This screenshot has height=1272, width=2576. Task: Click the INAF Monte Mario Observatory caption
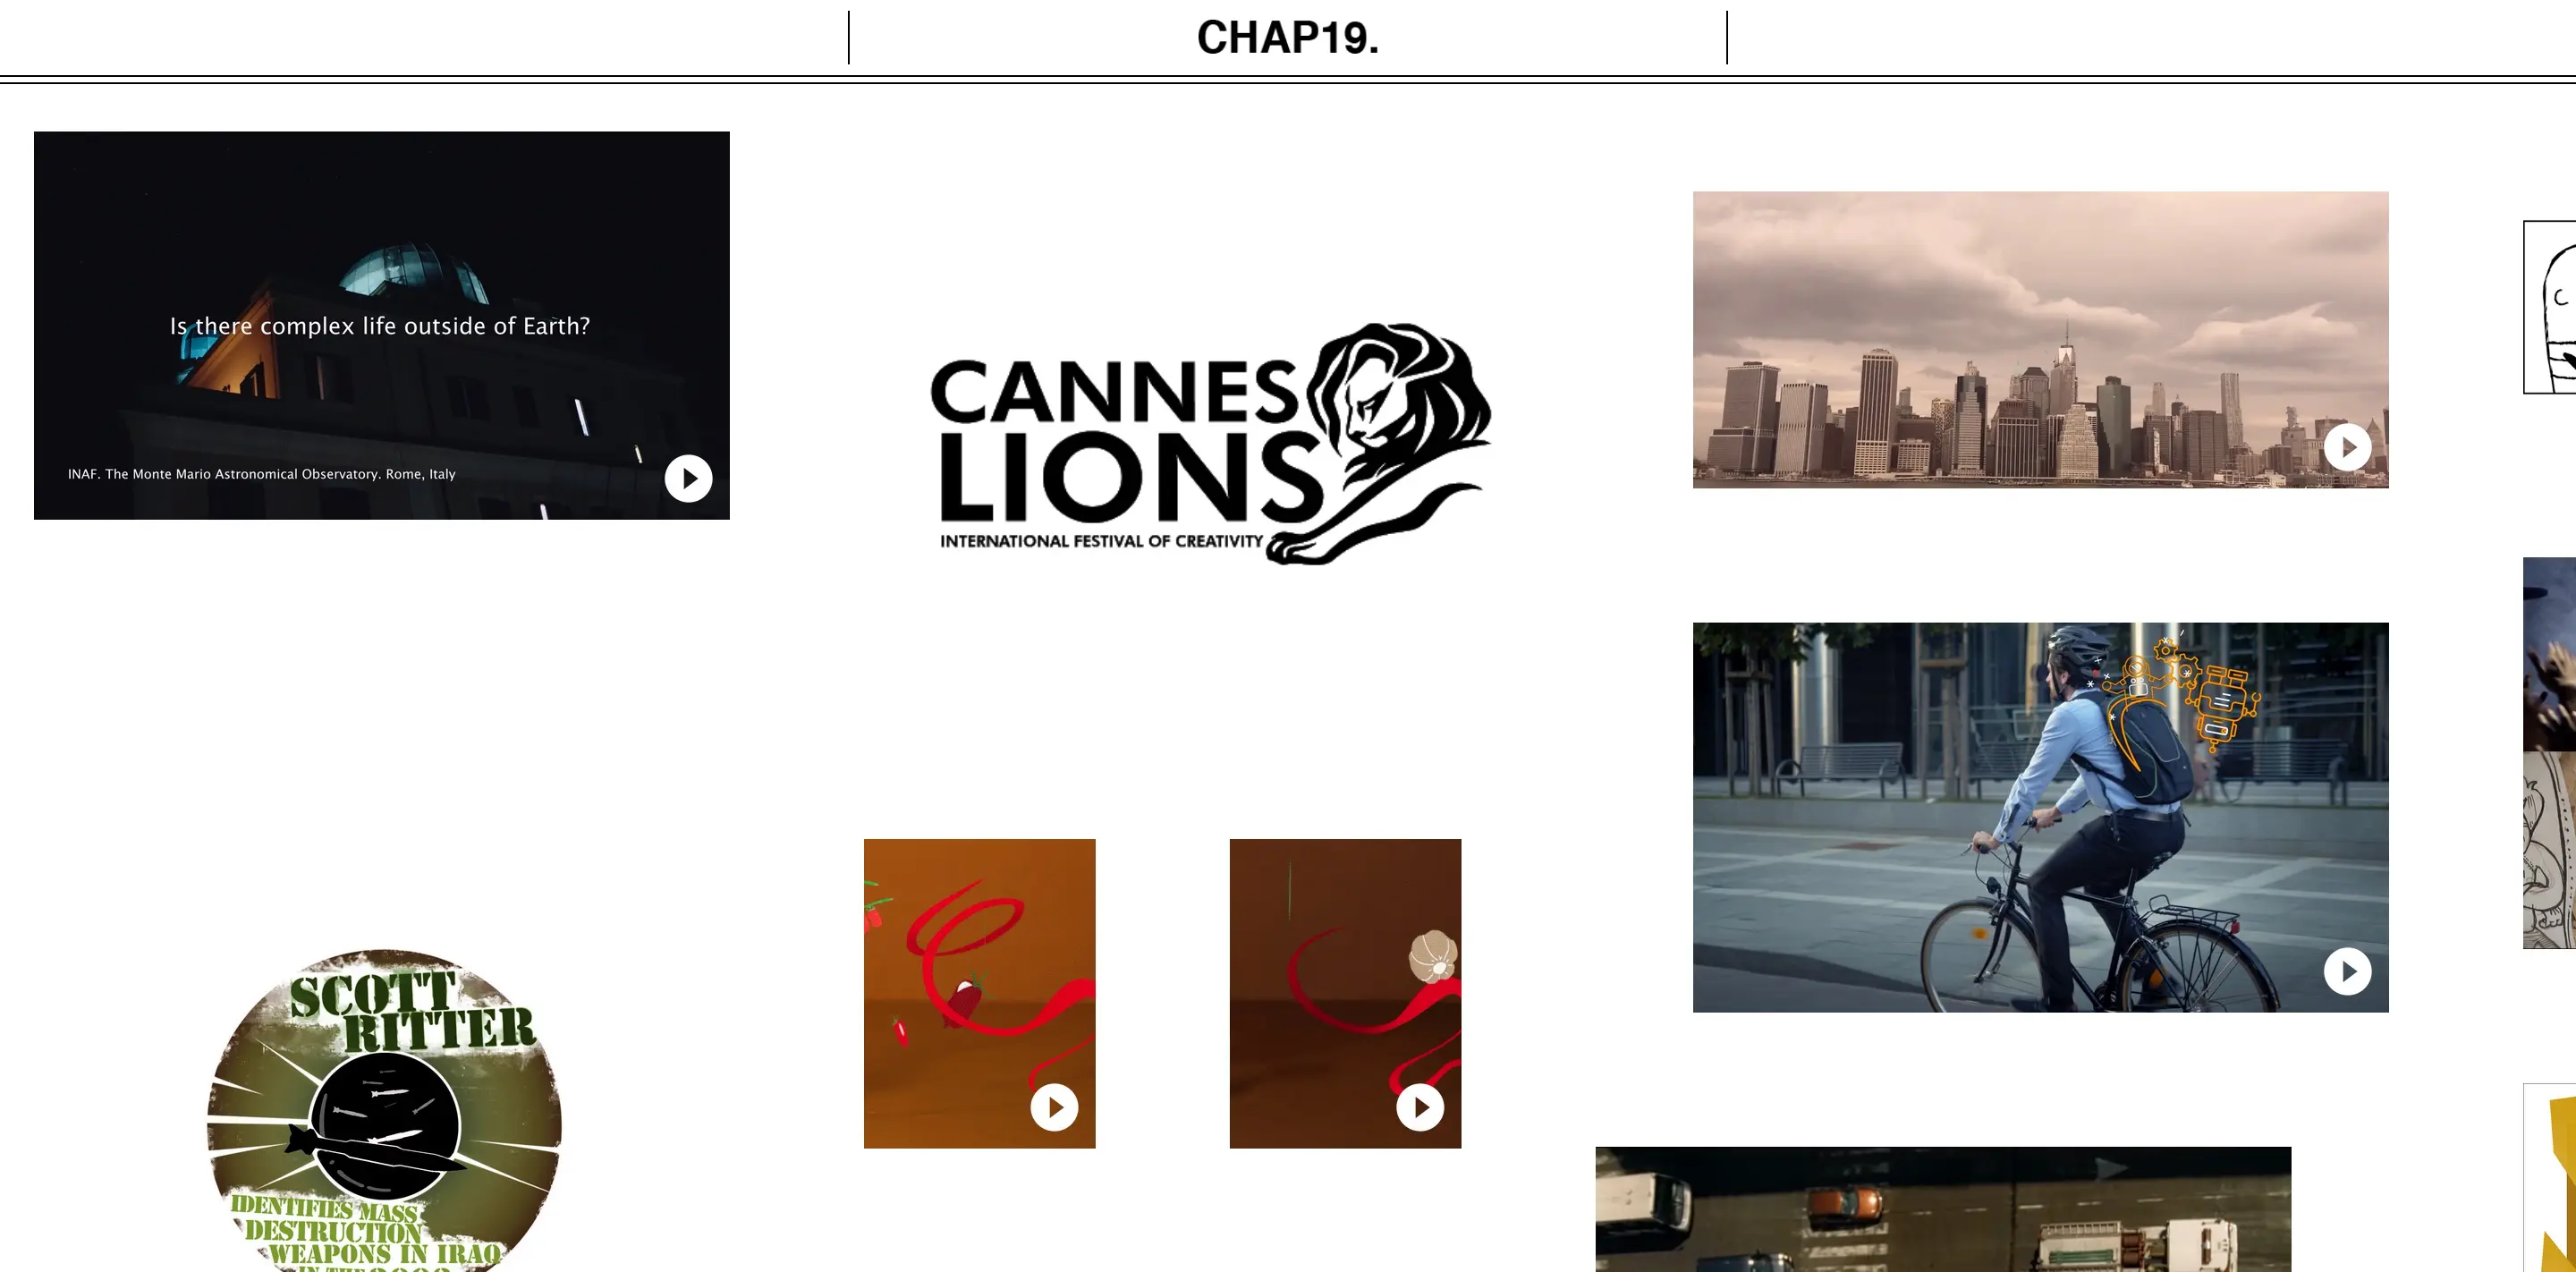coord(262,474)
